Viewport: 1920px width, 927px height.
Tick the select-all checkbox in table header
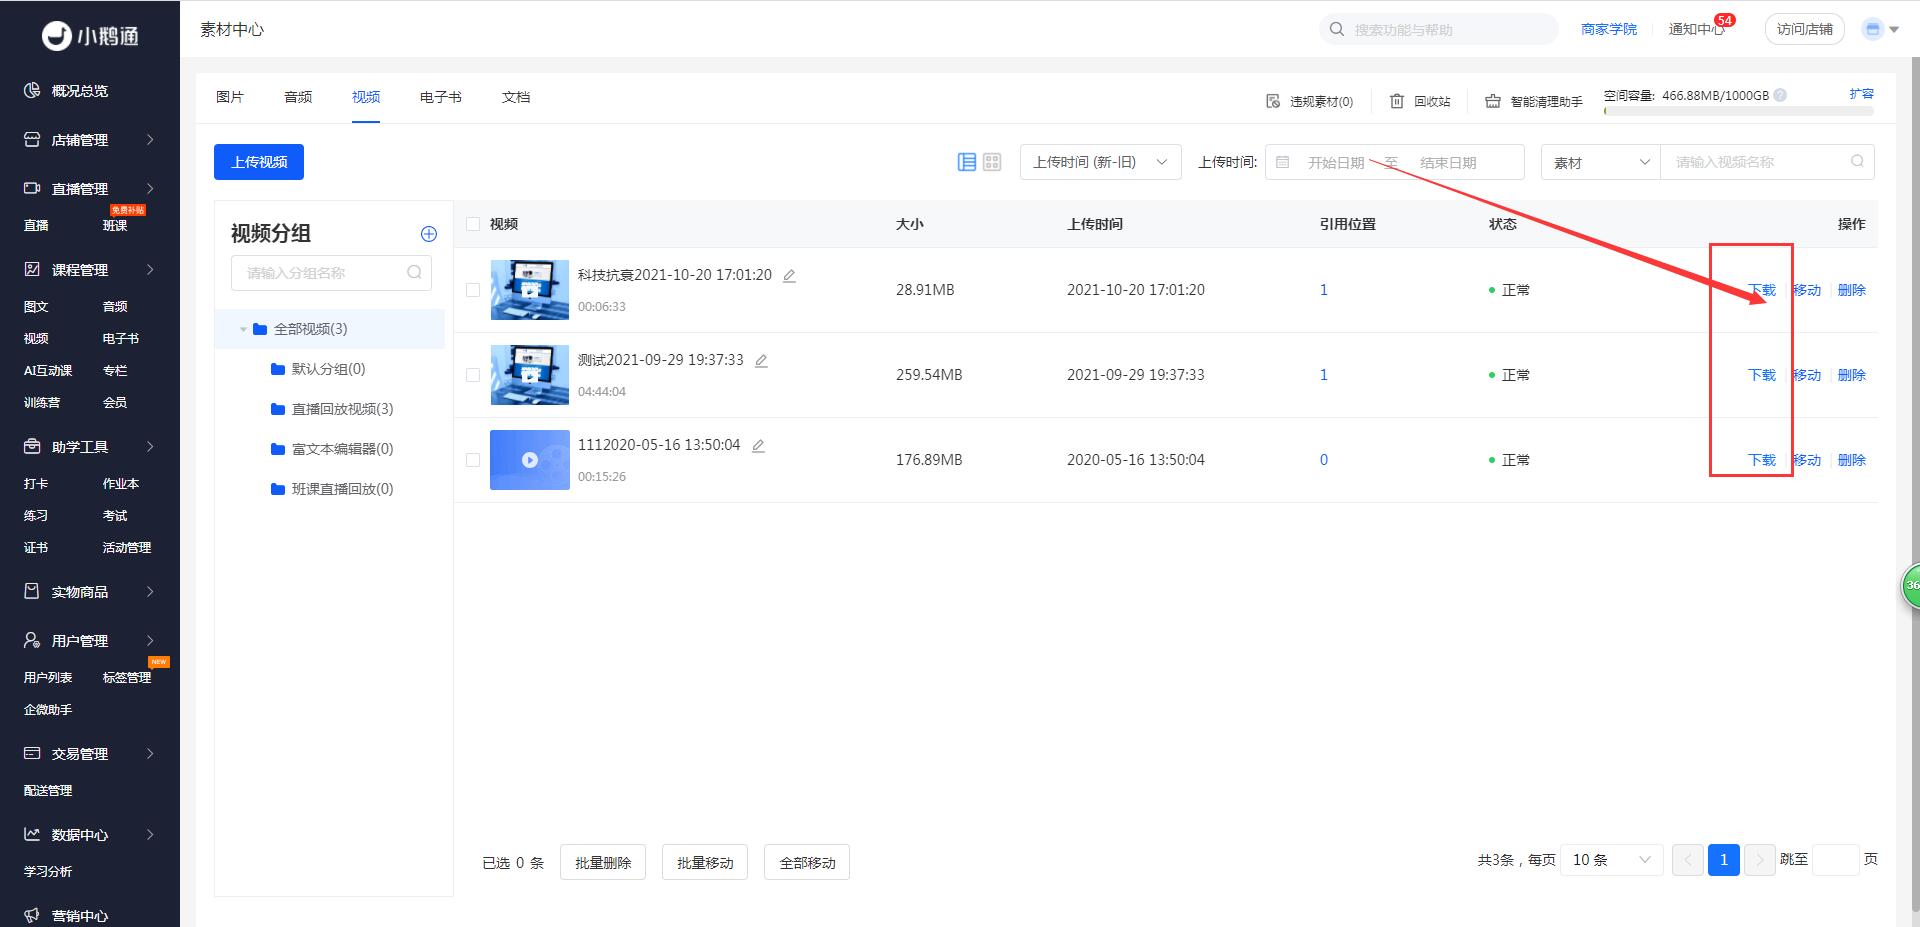(x=473, y=224)
